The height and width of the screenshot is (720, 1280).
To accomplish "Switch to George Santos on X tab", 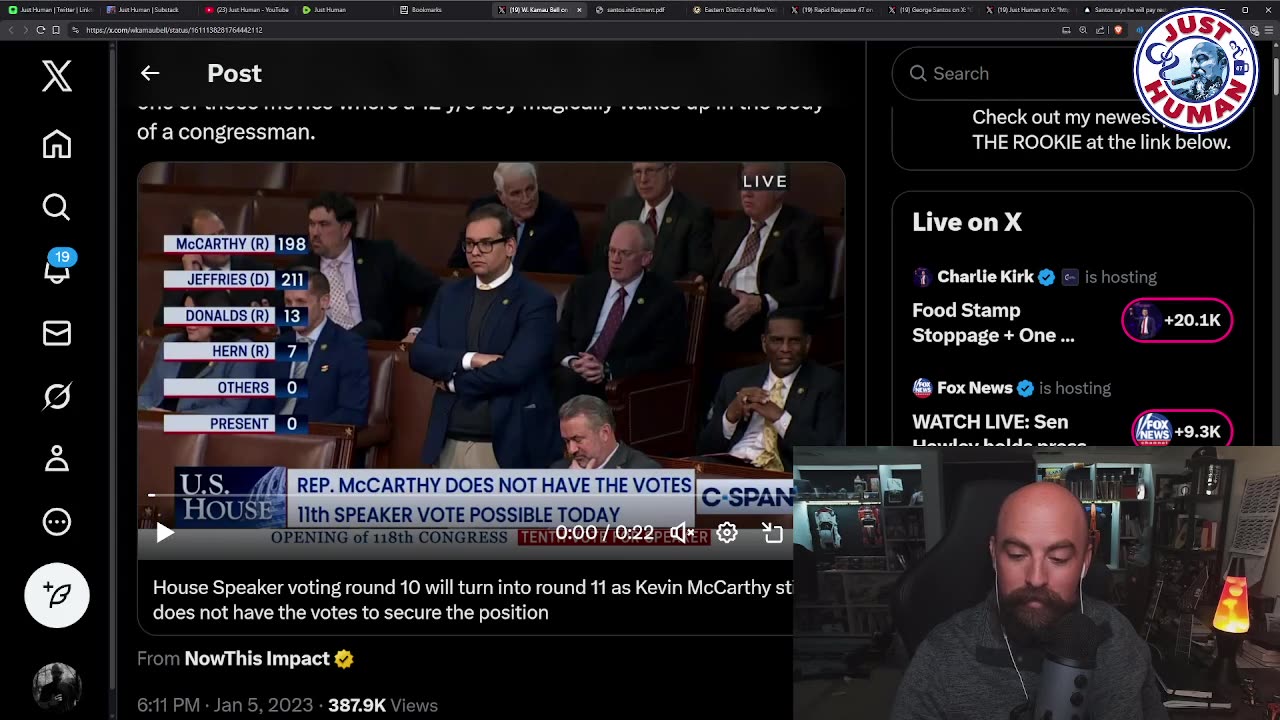I will click(x=930, y=10).
